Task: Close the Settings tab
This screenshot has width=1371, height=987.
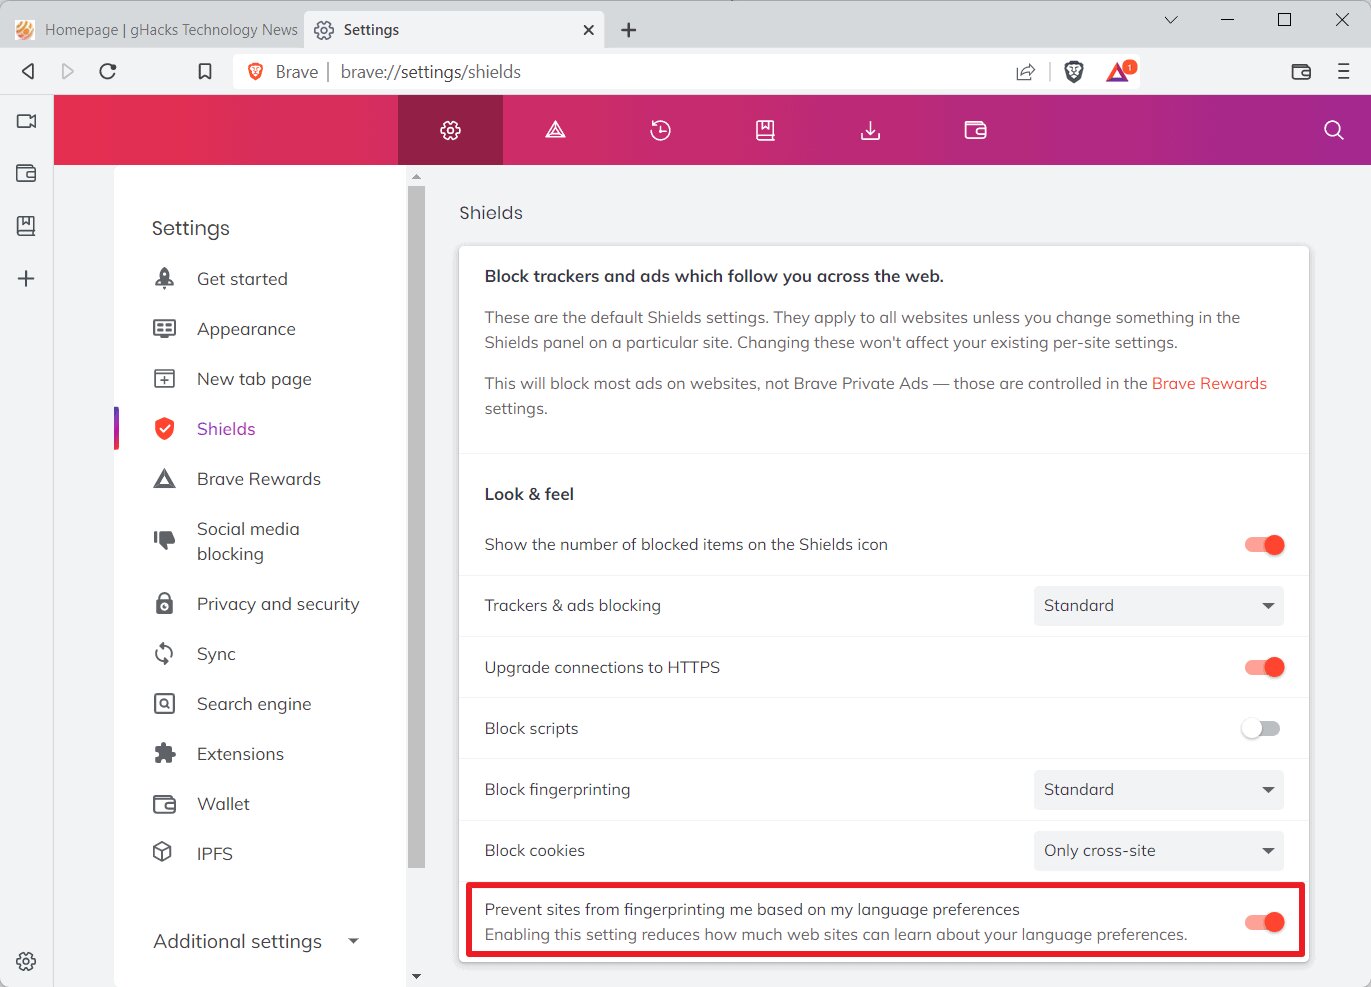Action: click(x=588, y=30)
